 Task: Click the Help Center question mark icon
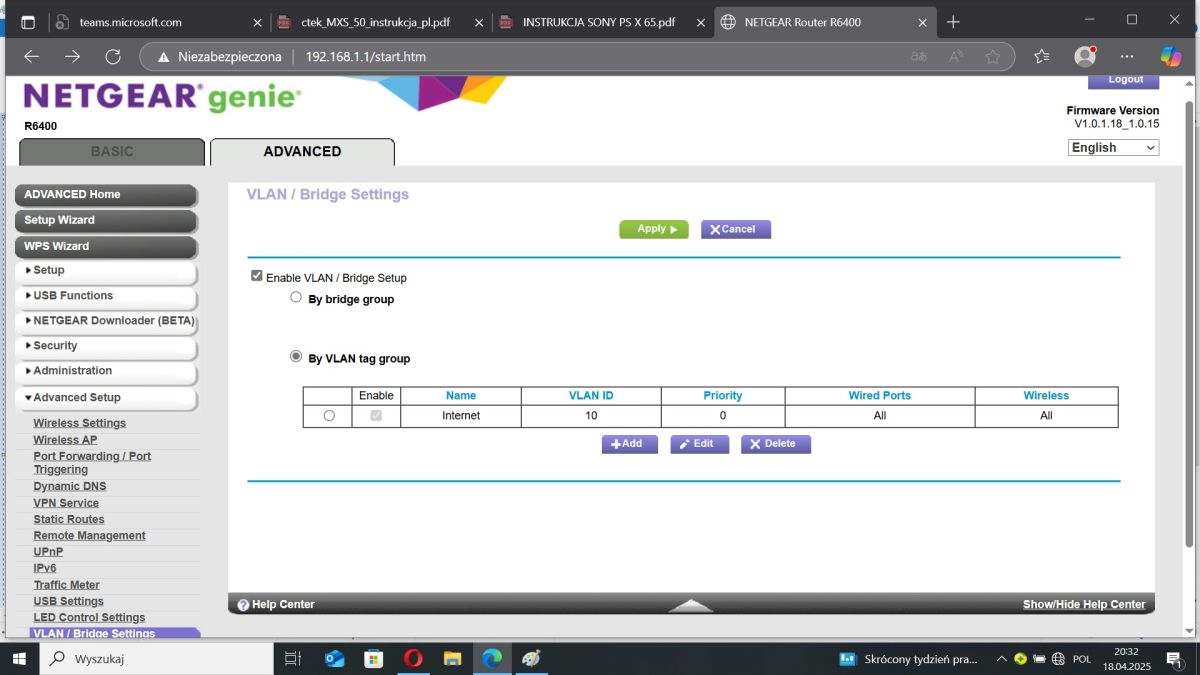click(243, 605)
